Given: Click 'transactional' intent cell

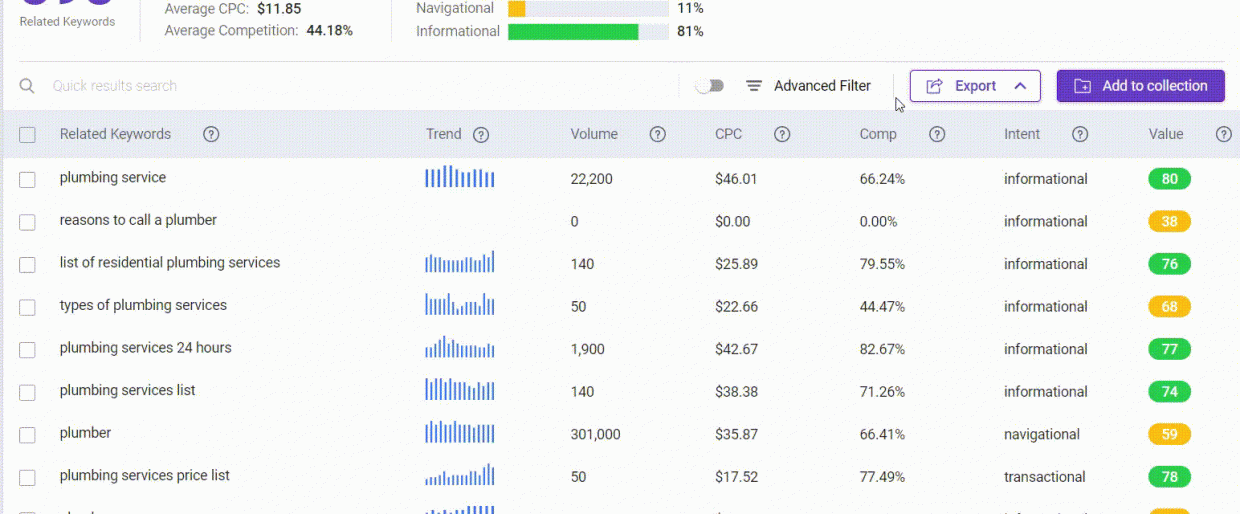Looking at the screenshot, I should pyautogui.click(x=1045, y=477).
